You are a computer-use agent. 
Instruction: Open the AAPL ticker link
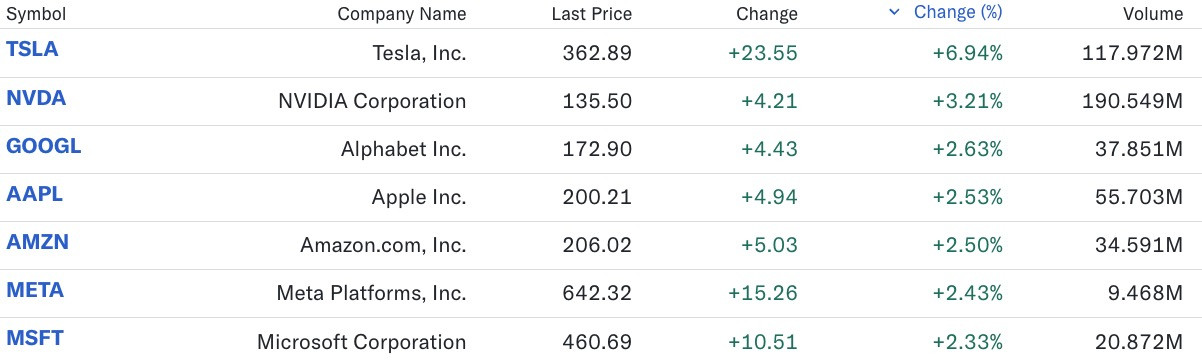click(34, 194)
